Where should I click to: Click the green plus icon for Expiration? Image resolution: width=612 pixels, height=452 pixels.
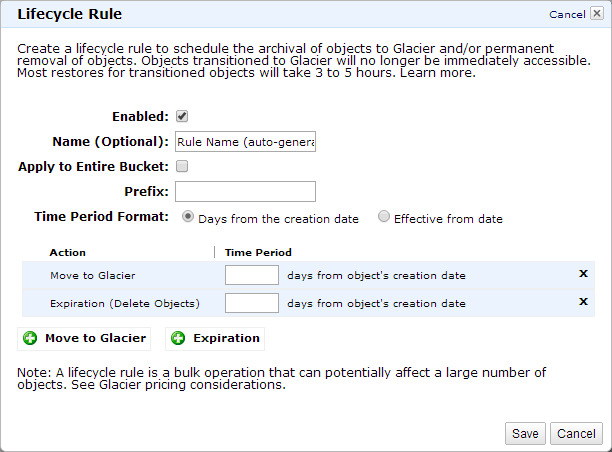point(179,338)
